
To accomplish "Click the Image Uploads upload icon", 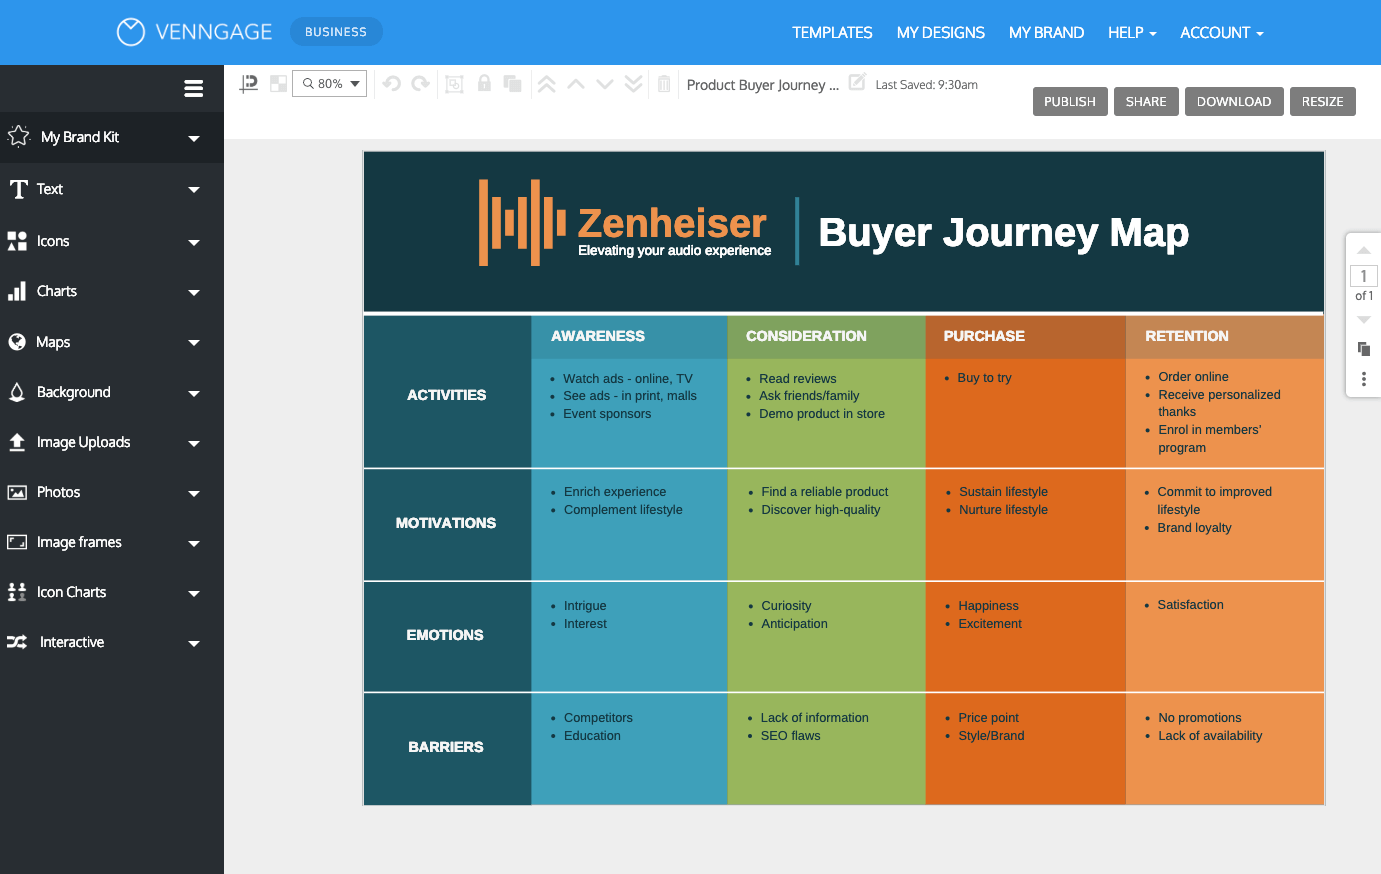I will click(17, 442).
